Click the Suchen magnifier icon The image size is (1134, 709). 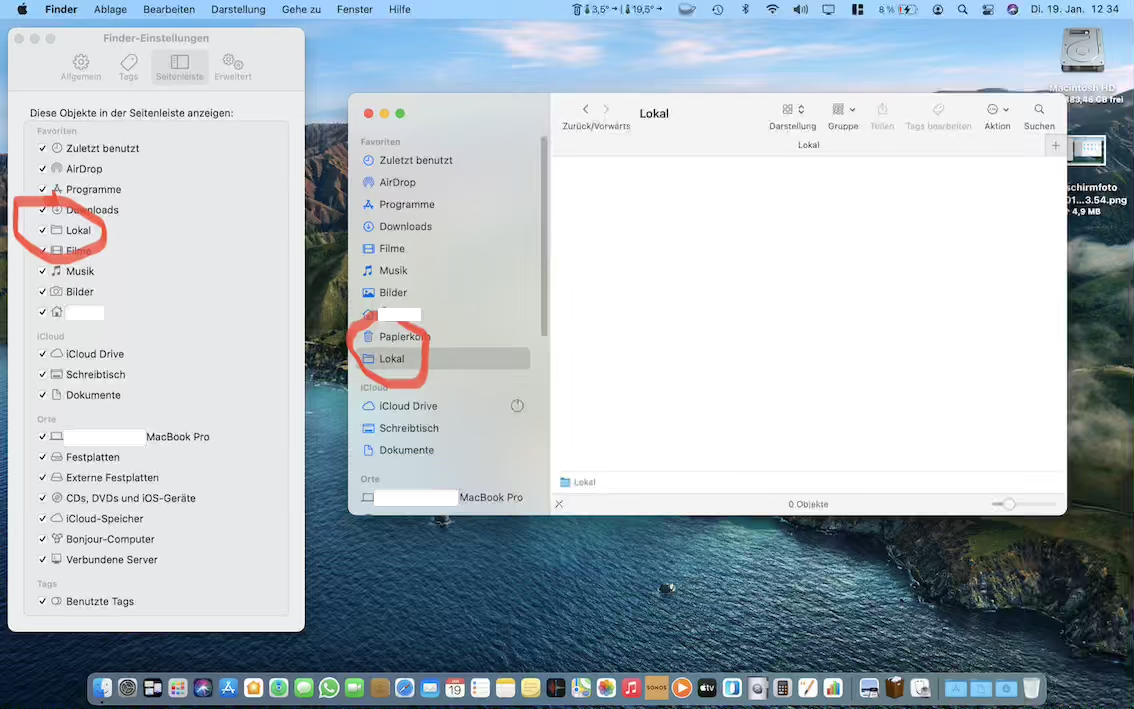(x=1039, y=110)
